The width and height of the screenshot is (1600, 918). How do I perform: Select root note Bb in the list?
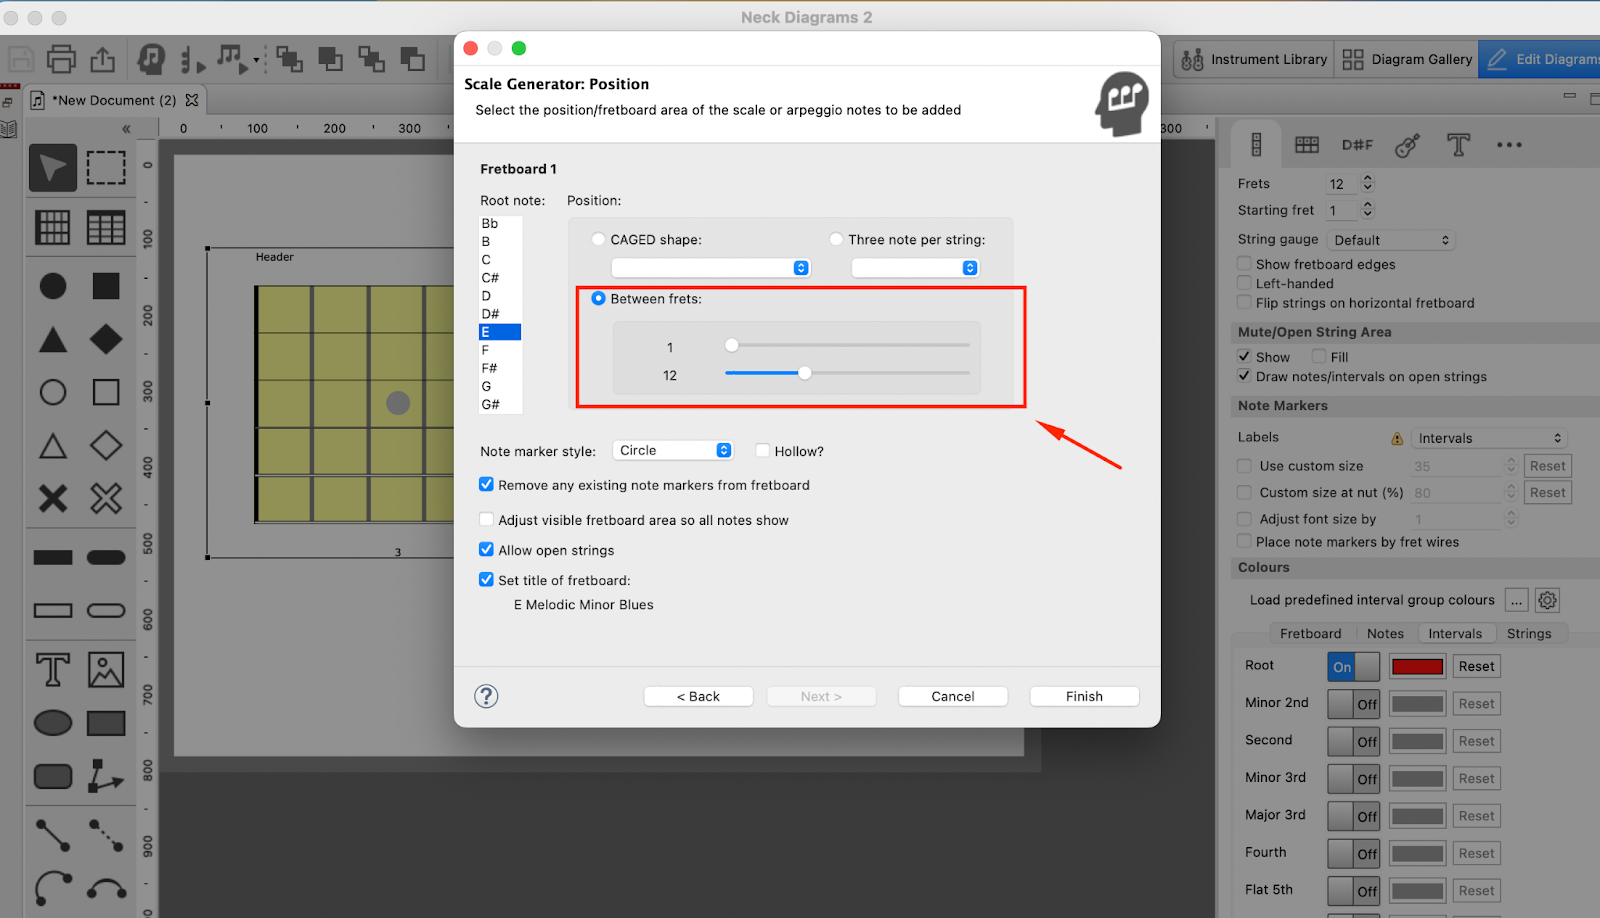tap(500, 223)
